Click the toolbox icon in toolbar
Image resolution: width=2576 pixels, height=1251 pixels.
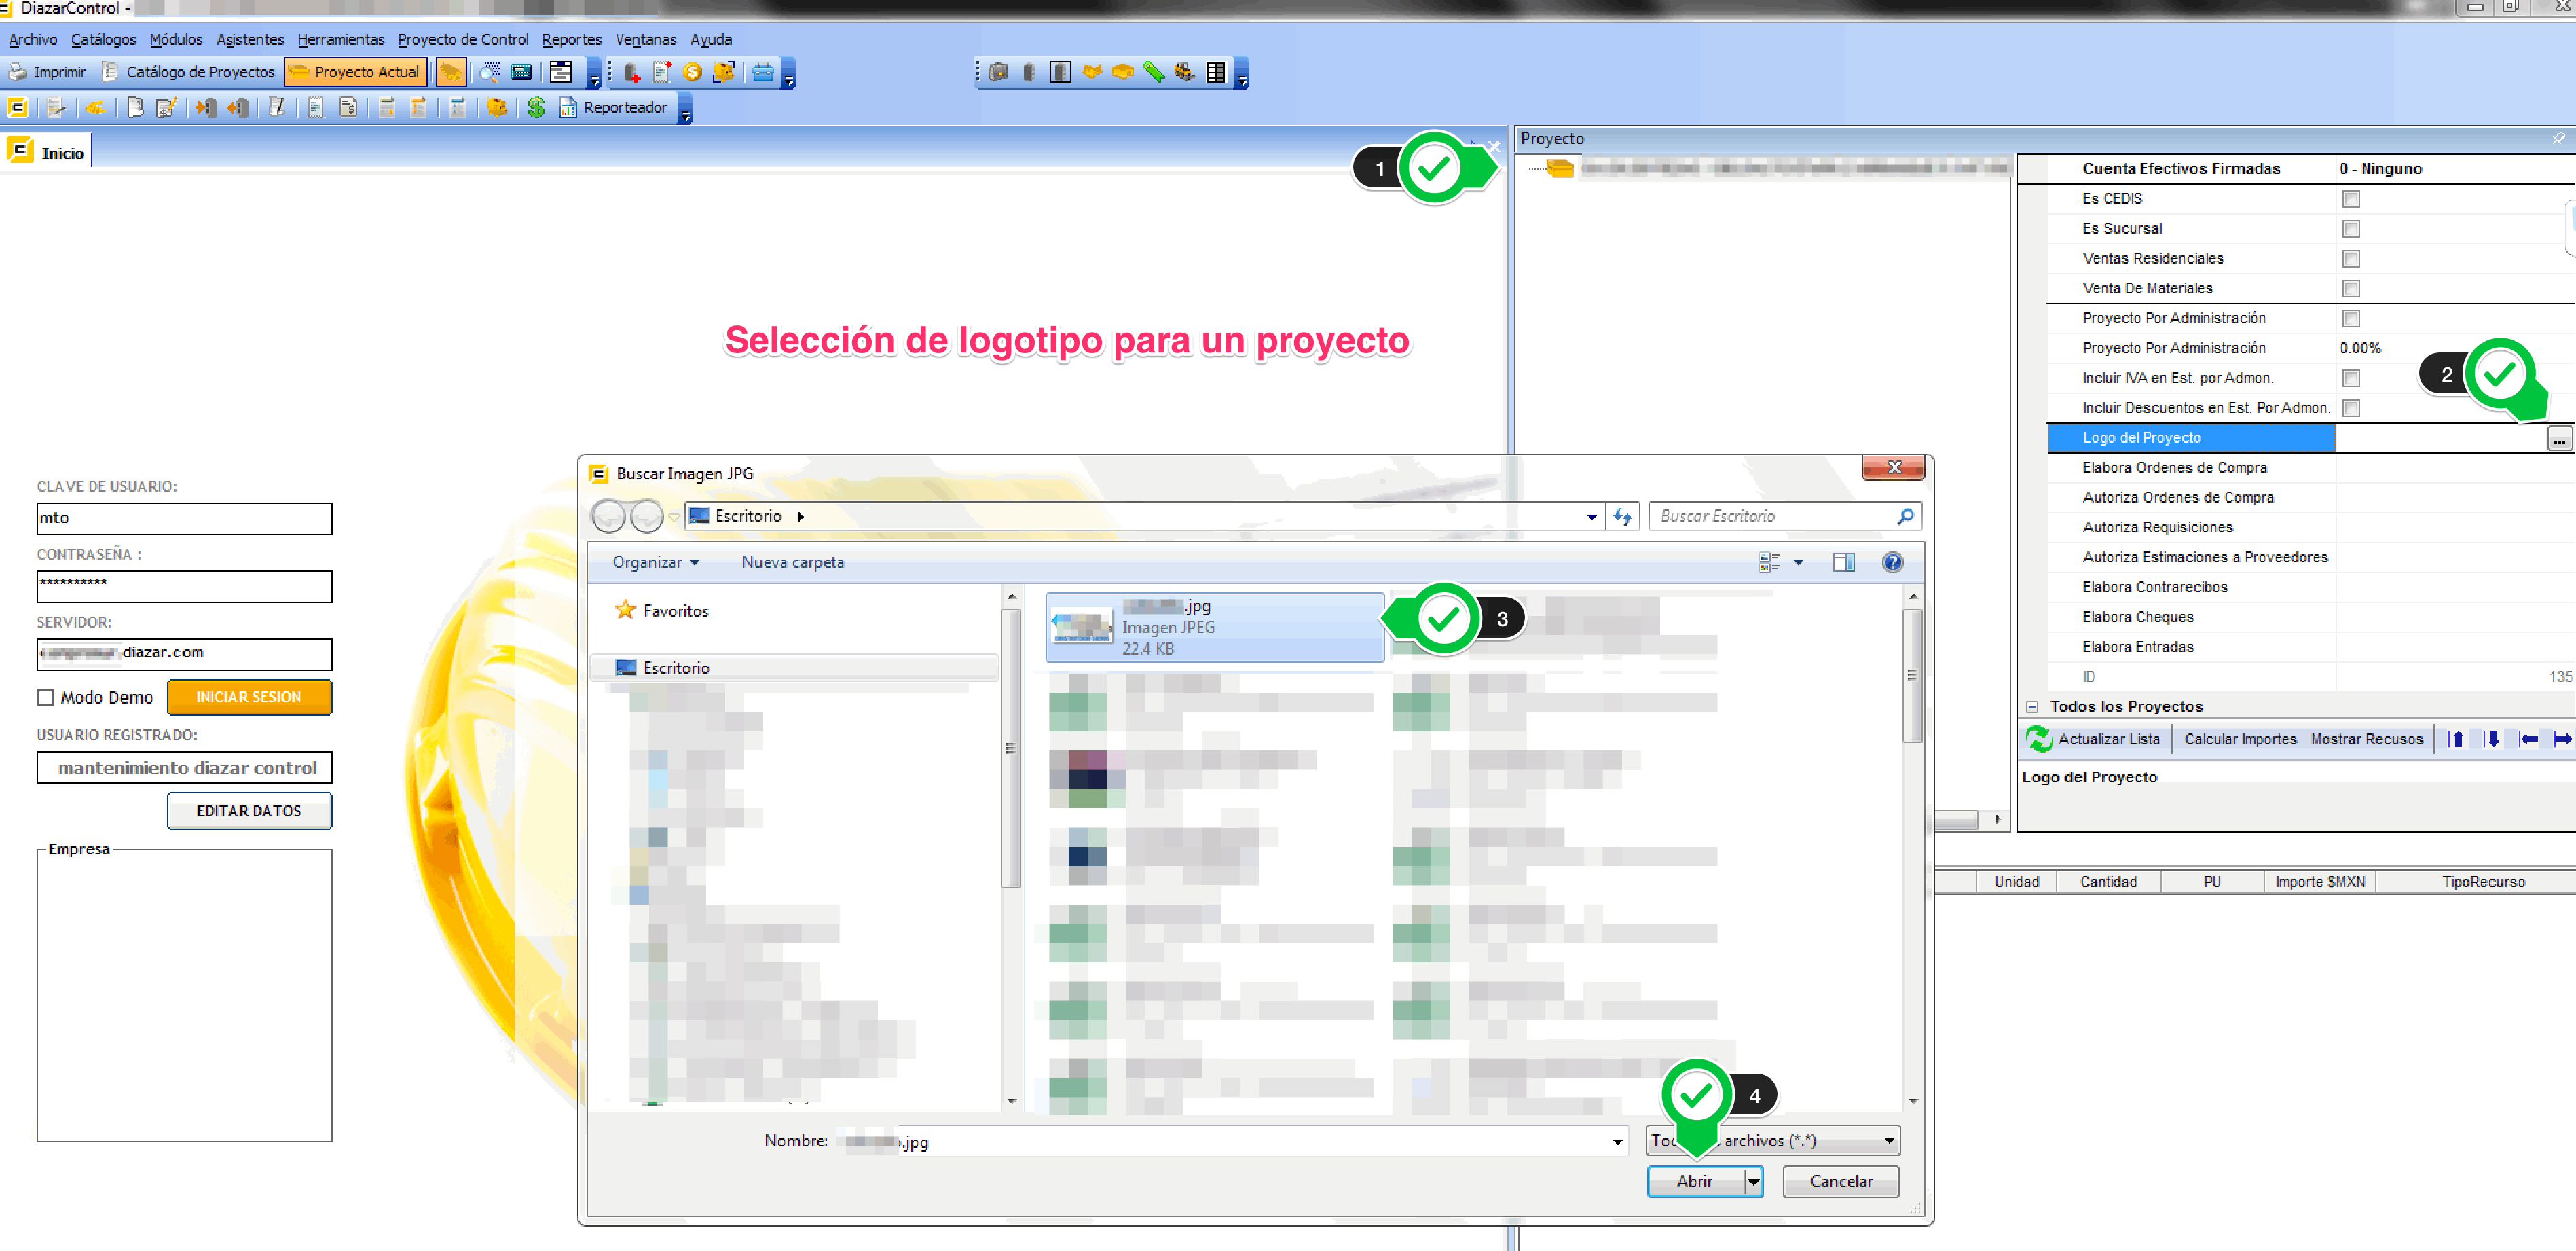pos(763,72)
